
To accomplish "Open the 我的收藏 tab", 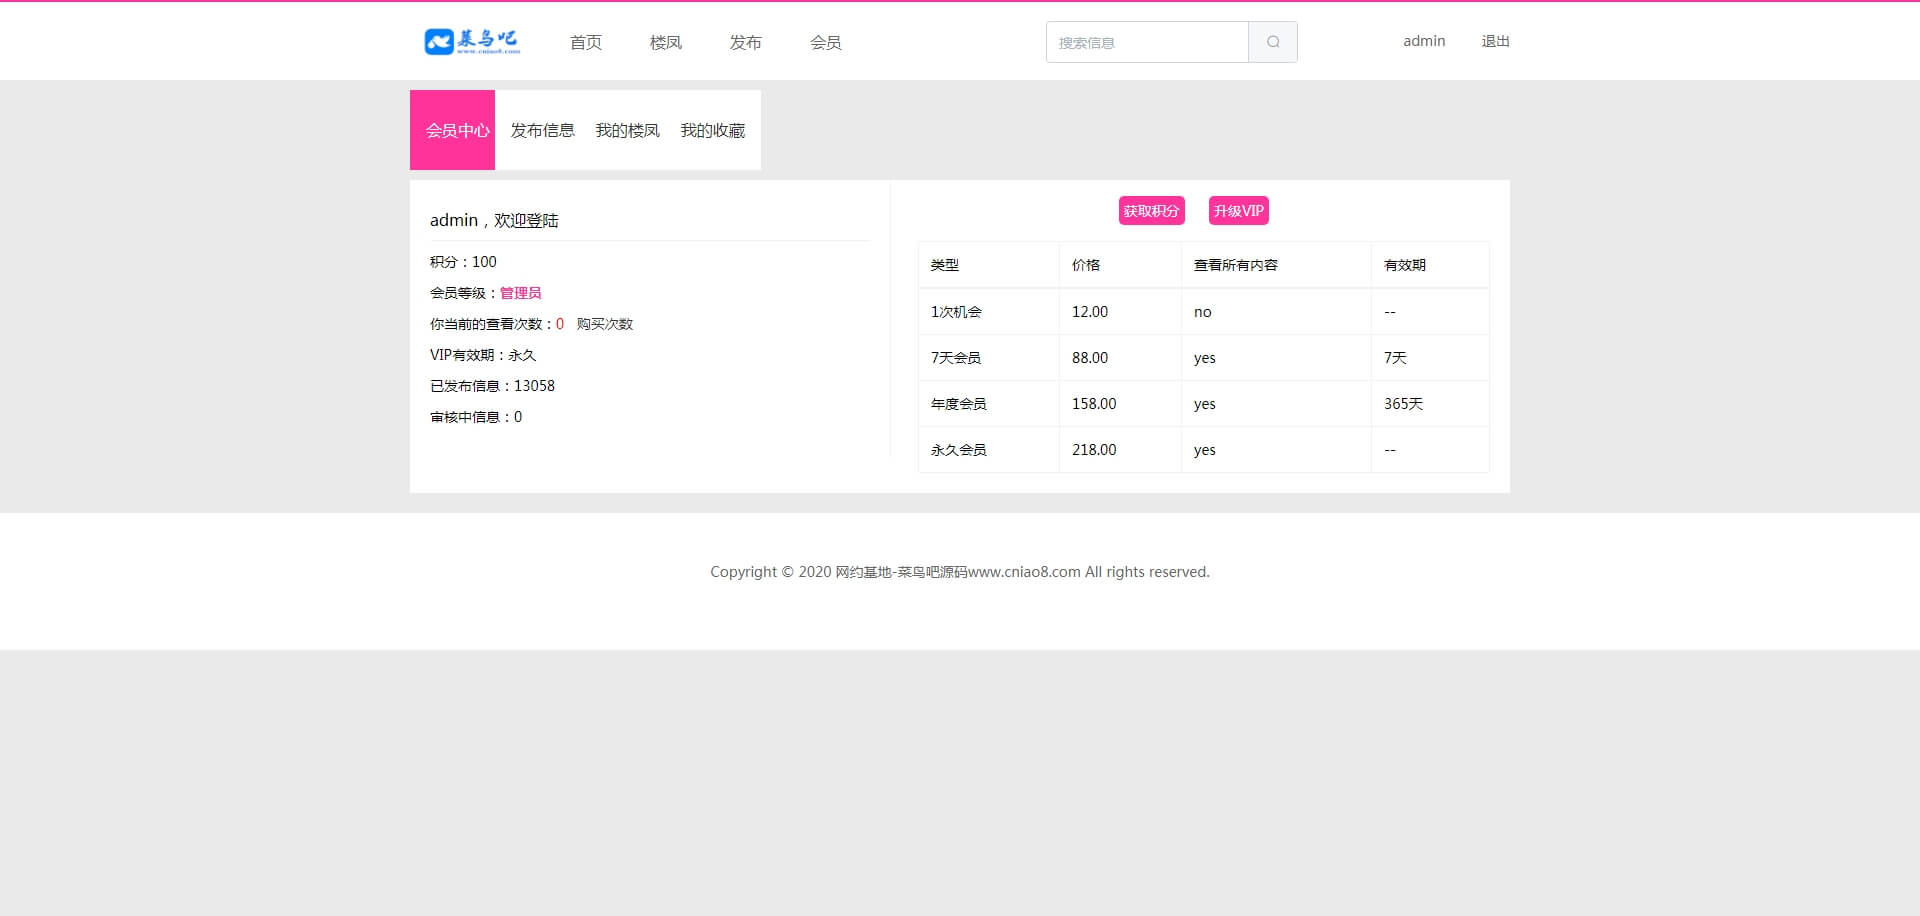I will coord(712,130).
